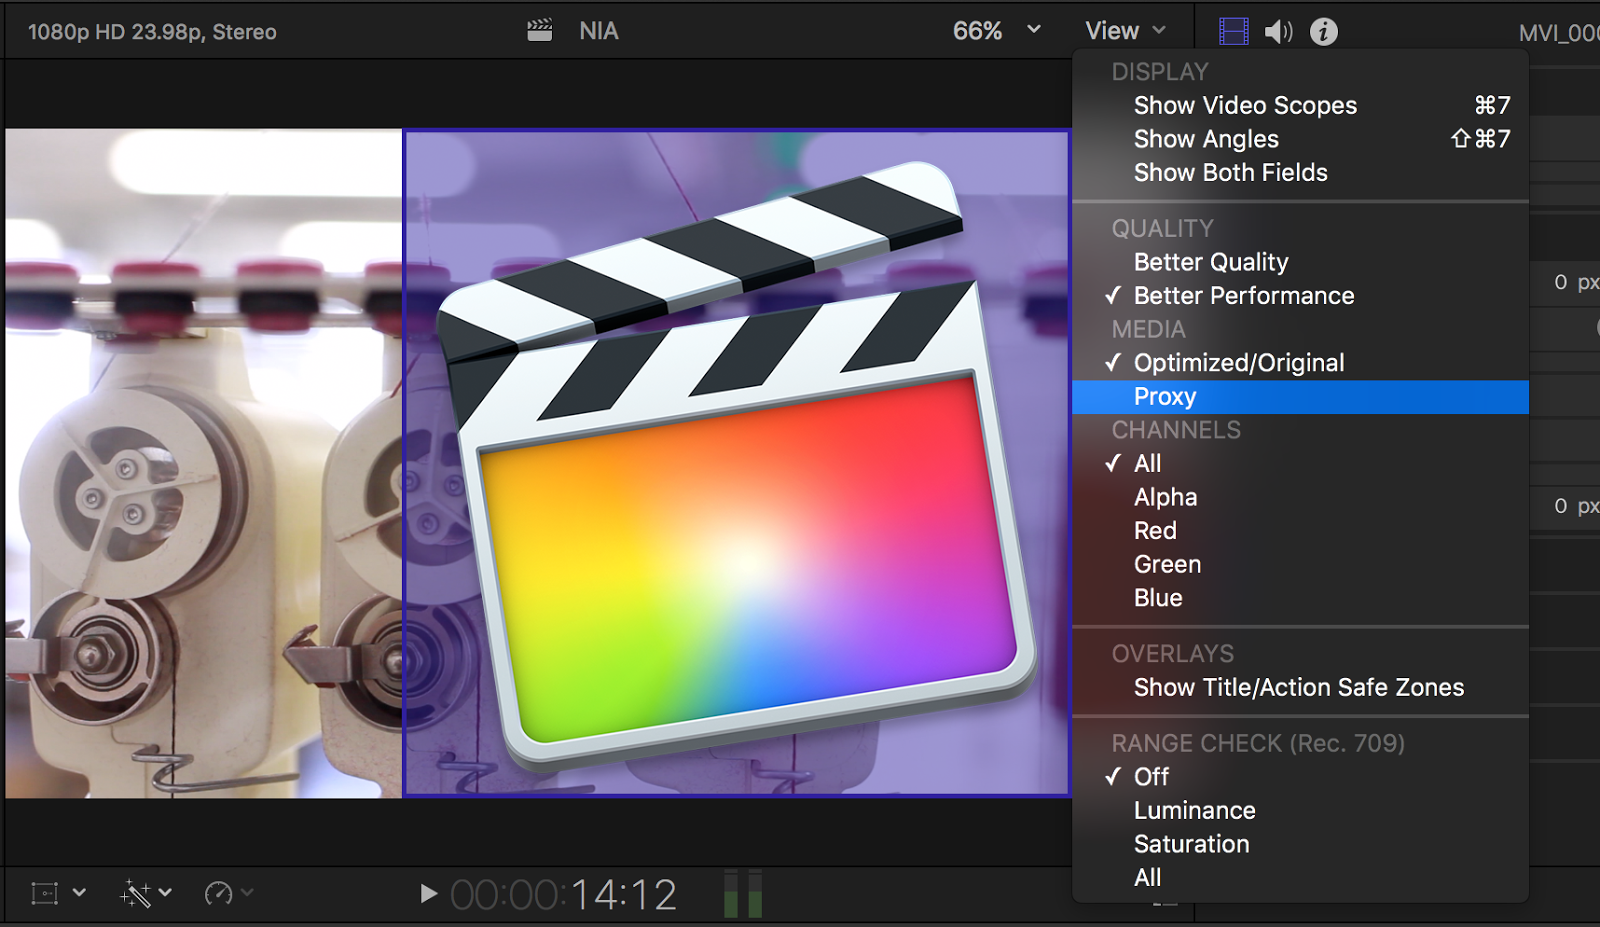Expand the Transform tool dropdown arrow

click(80, 892)
